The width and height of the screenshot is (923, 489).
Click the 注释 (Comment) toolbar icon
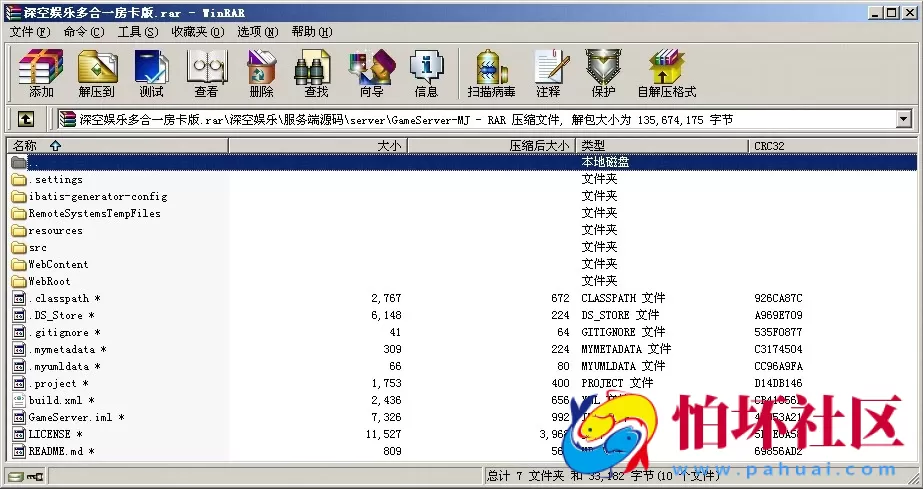click(548, 73)
